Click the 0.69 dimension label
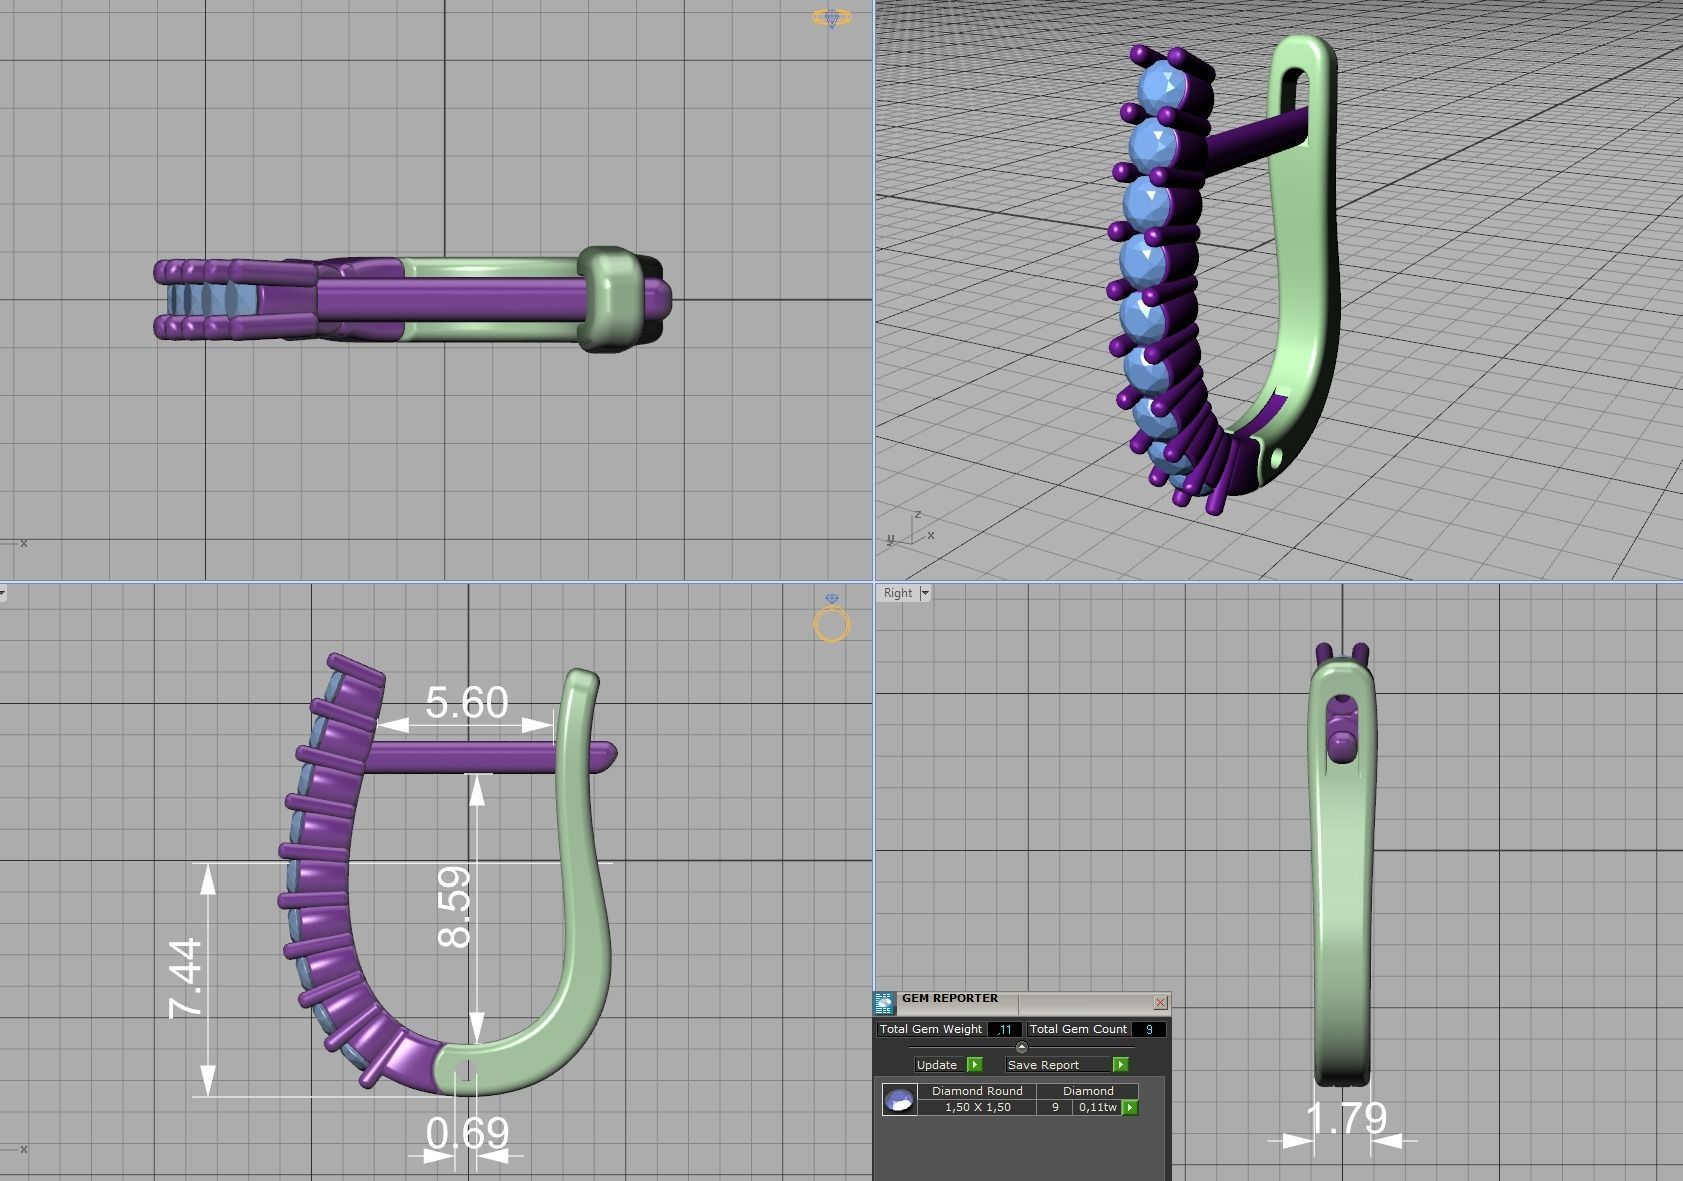 click(x=467, y=1133)
